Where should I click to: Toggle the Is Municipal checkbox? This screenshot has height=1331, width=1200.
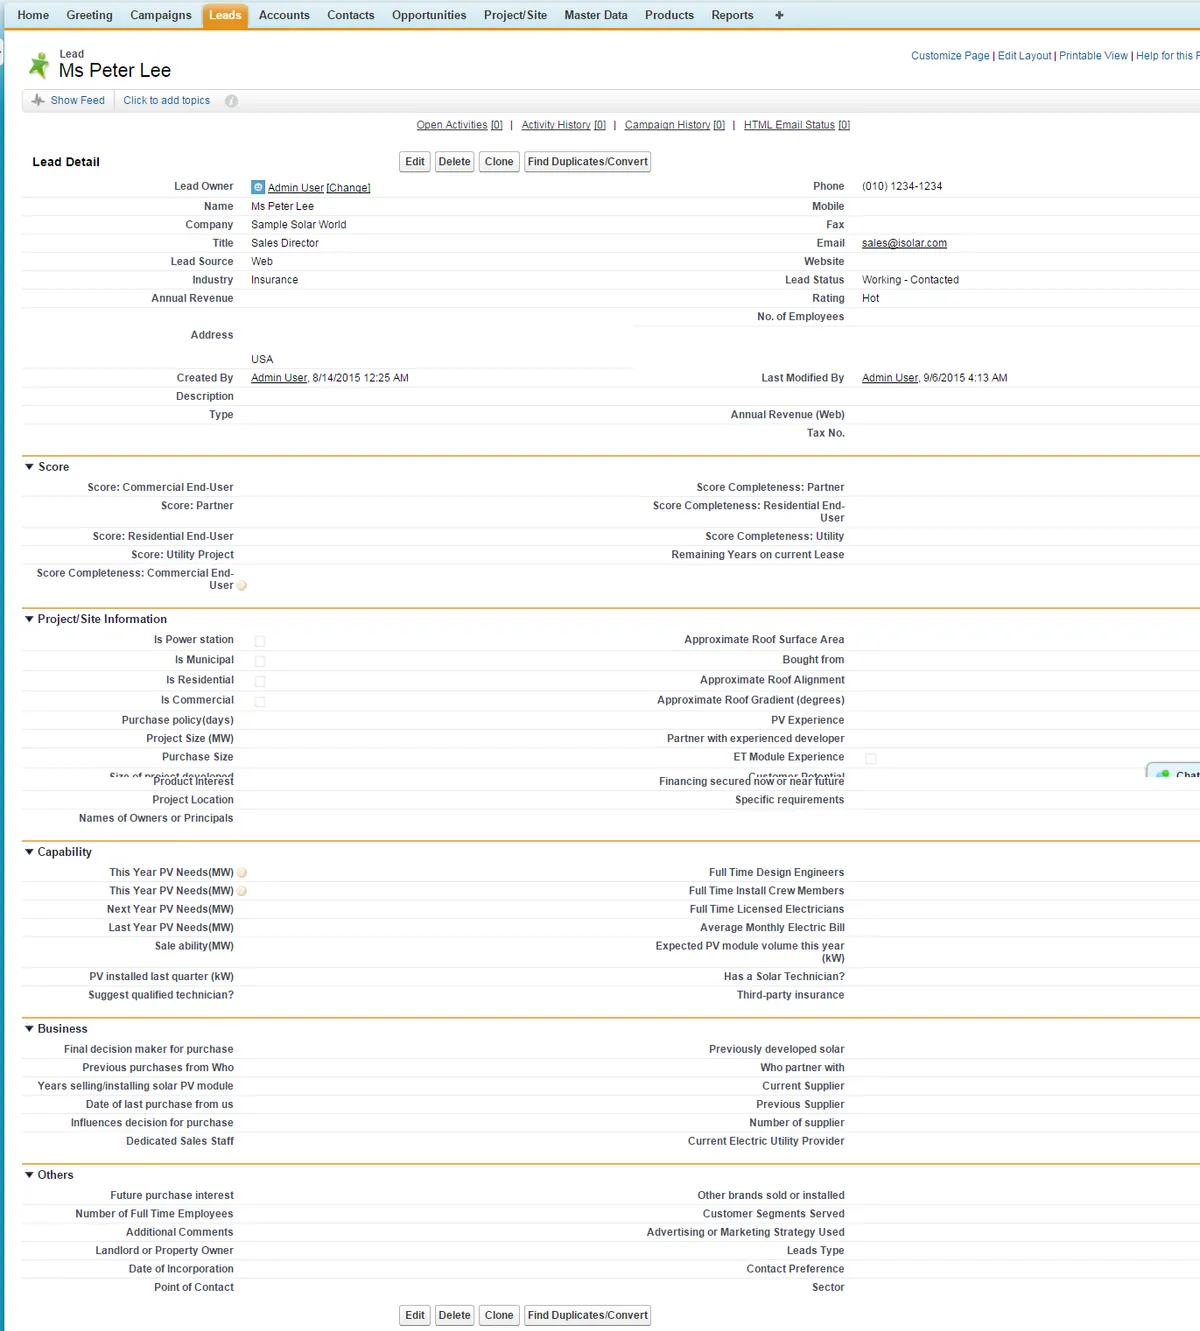260,661
